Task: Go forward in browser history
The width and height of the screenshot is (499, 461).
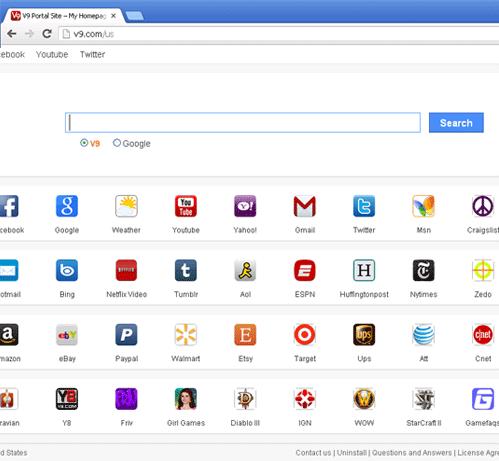Action: [x=29, y=34]
